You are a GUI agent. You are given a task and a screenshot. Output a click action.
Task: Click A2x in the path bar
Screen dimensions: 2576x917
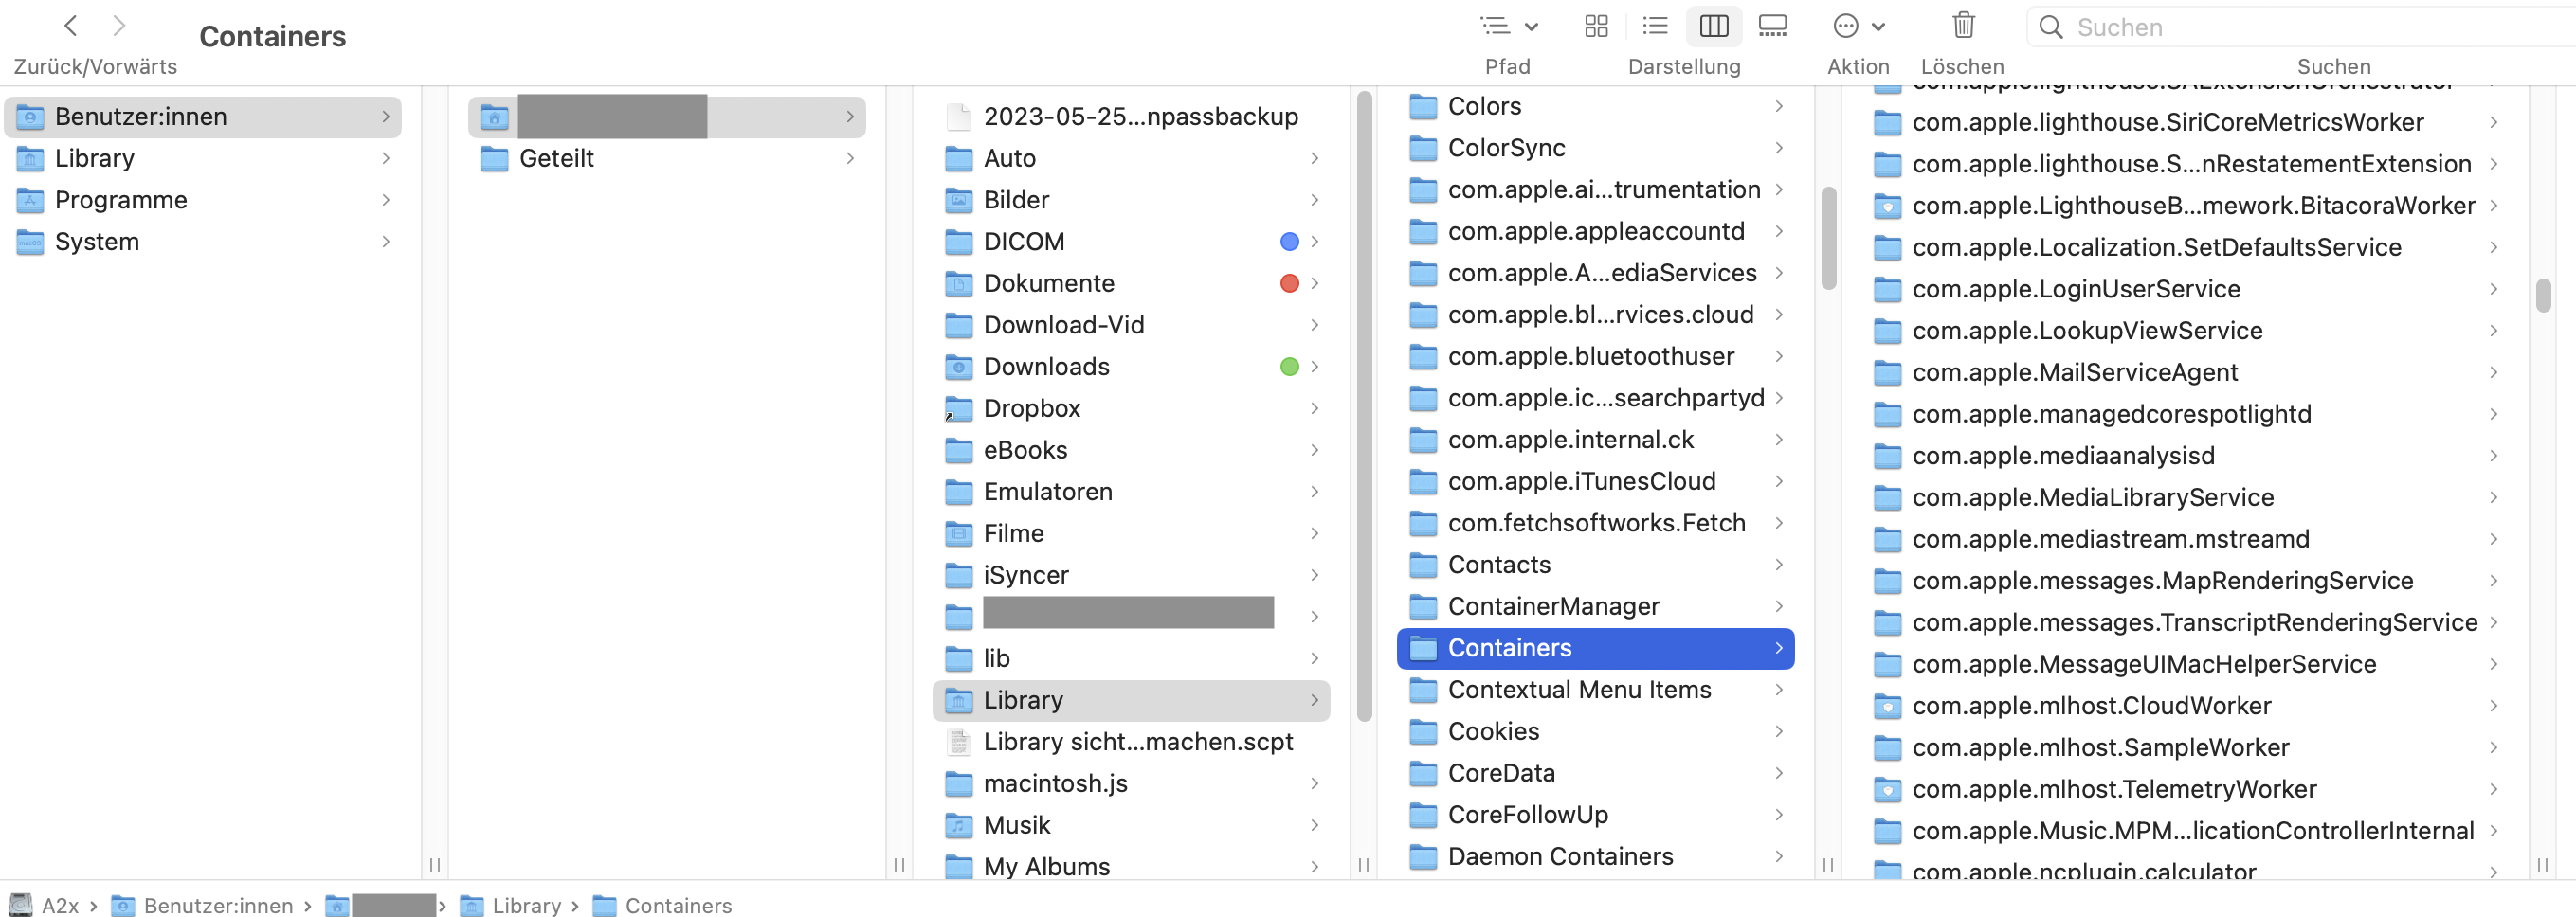(45, 905)
